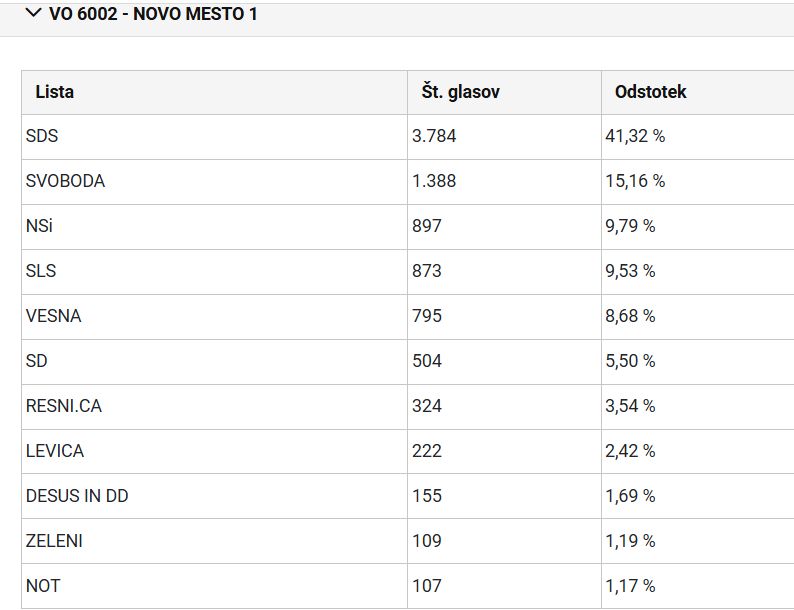The width and height of the screenshot is (794, 610).
Task: Click the ZELENI list name
Action: (x=54, y=541)
